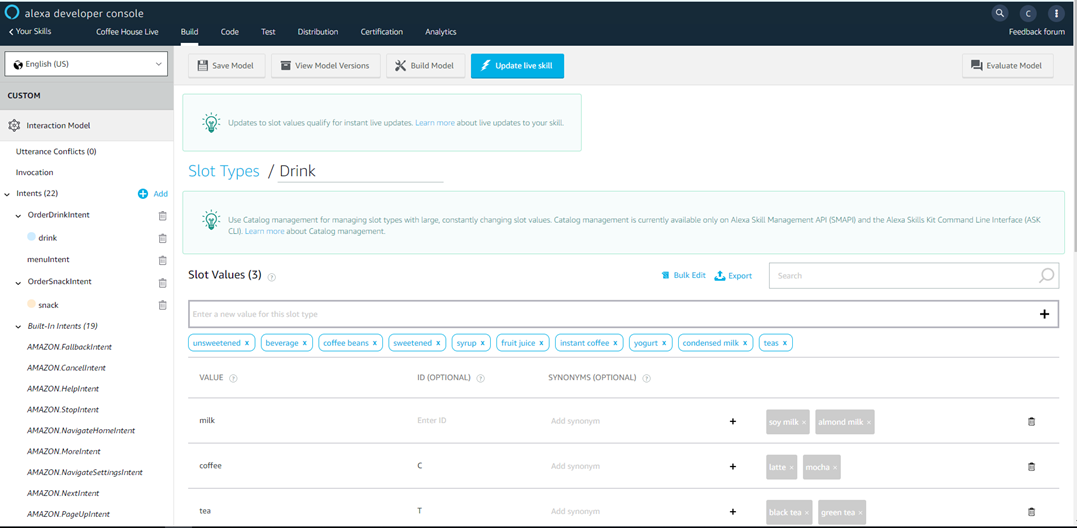The image size is (1077, 528).
Task: Add new slot value with plus icon
Action: coord(1044,314)
